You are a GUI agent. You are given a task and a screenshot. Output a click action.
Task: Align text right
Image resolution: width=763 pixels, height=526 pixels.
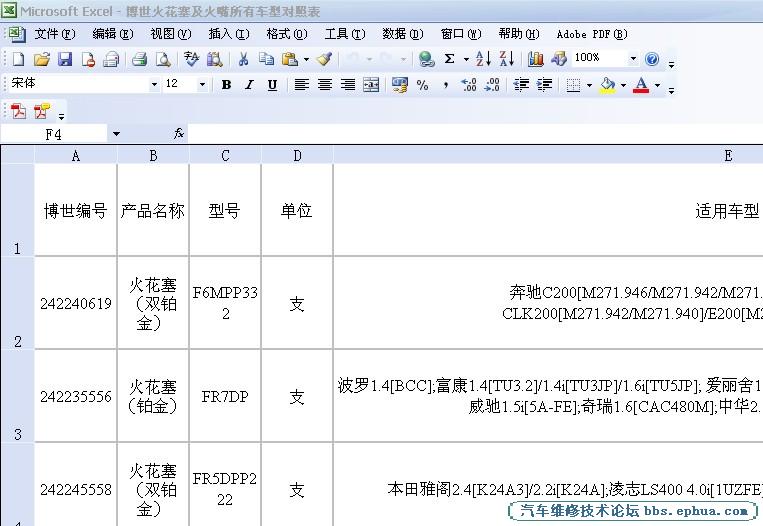(348, 85)
